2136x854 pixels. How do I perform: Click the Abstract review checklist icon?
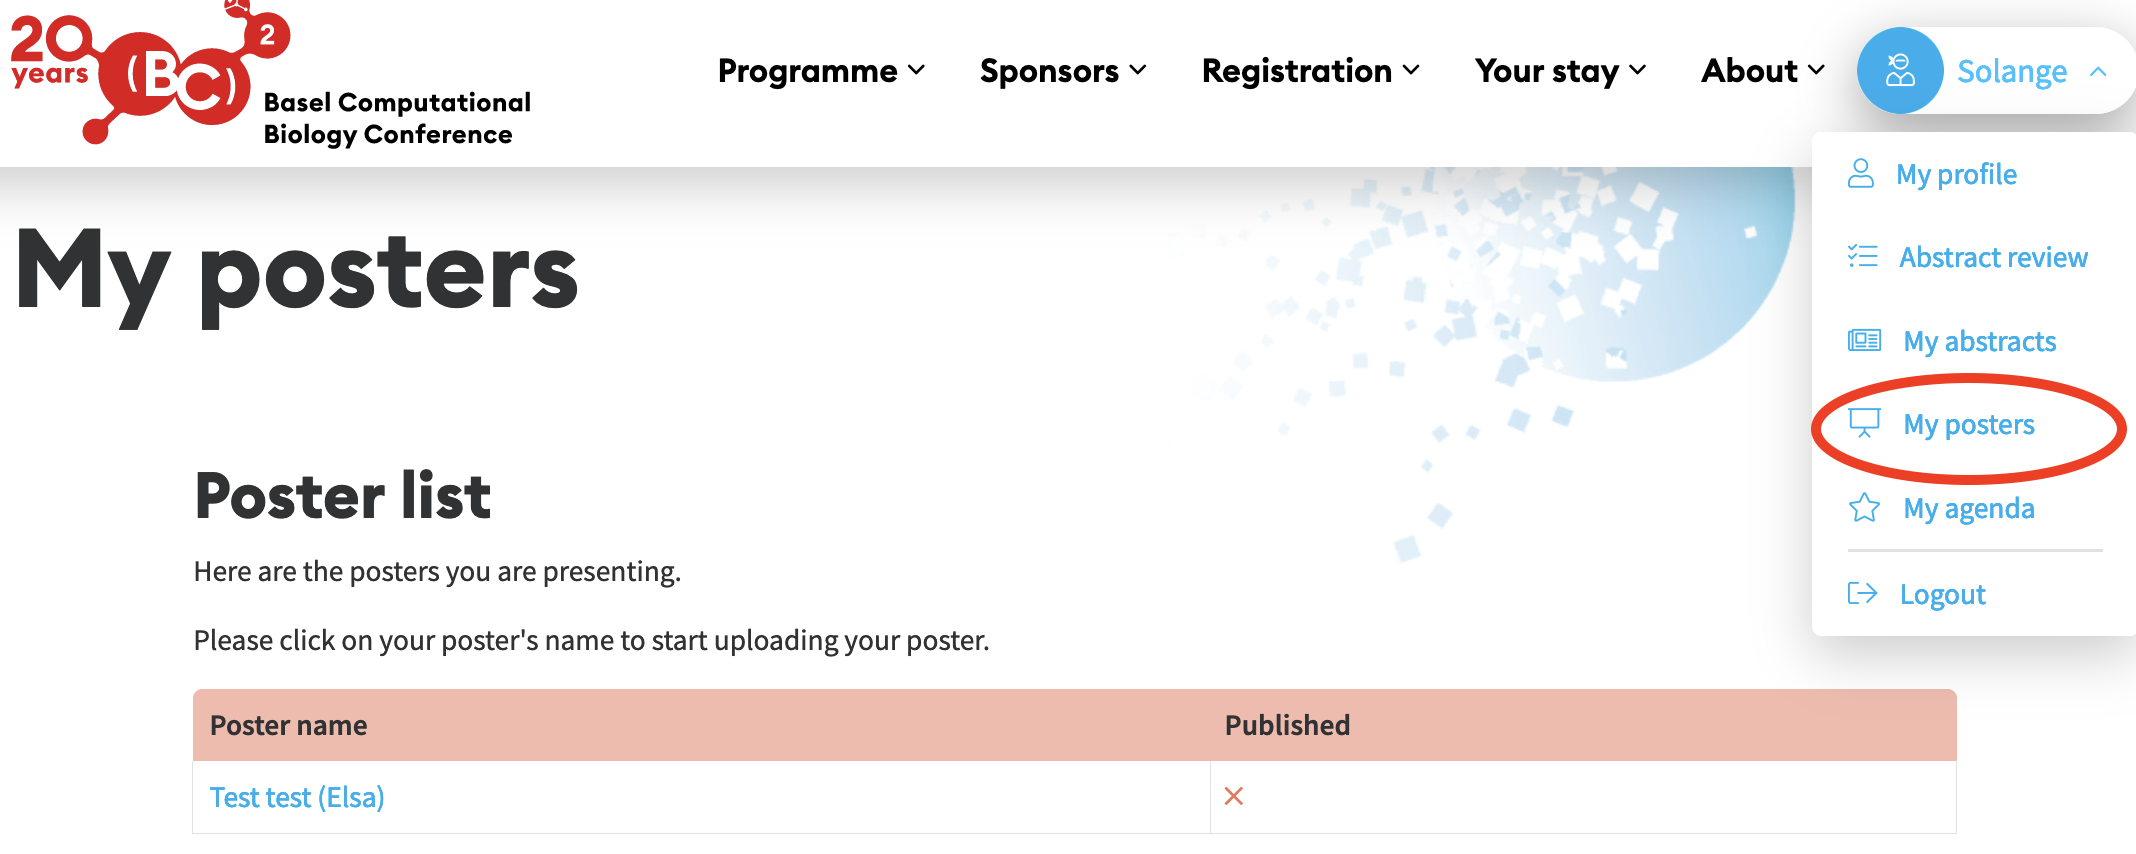click(1862, 257)
